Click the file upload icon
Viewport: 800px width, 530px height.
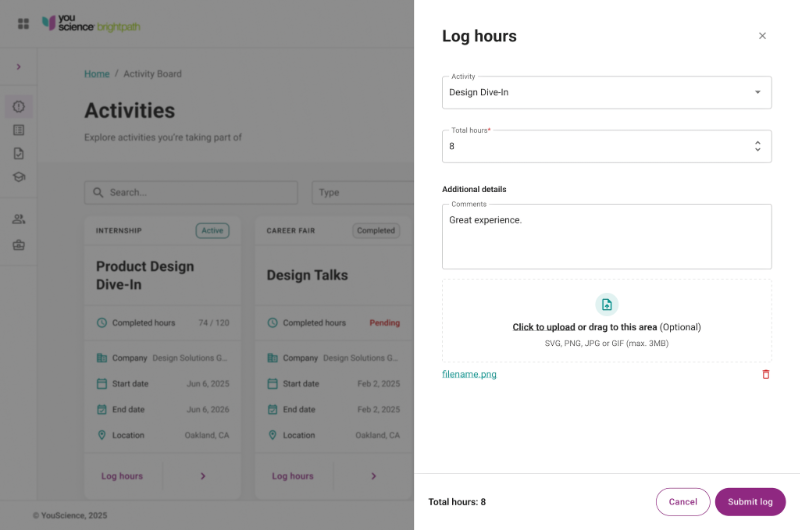coord(607,305)
